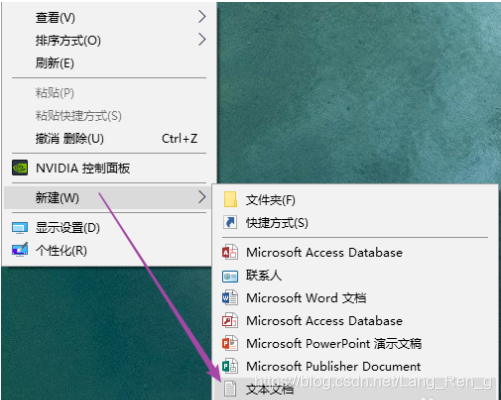Image resolution: width=501 pixels, height=400 pixels.
Task: Click the Word document icon
Action: pos(230,298)
